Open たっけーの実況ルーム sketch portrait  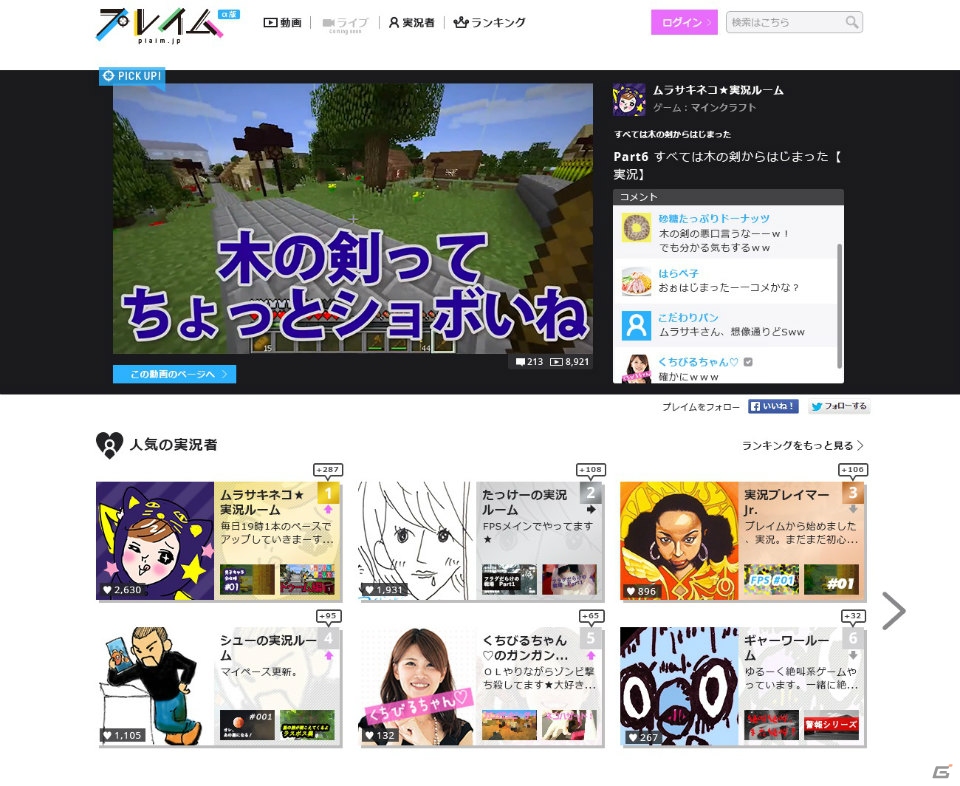pos(417,541)
